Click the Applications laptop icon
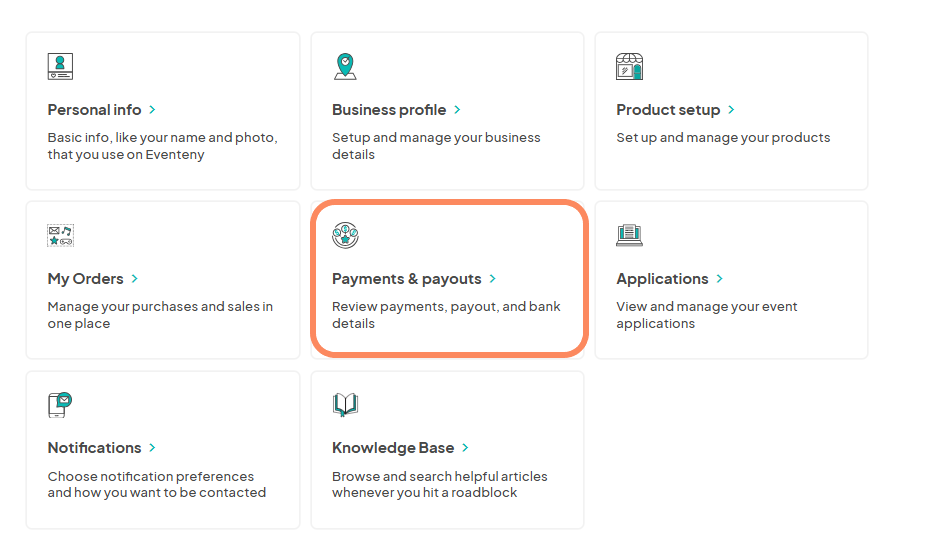The image size is (941, 544). tap(629, 235)
